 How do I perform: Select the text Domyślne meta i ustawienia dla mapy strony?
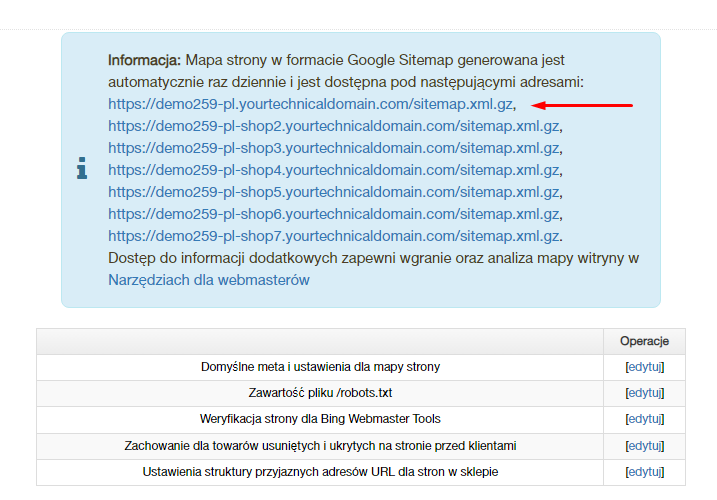320,367
